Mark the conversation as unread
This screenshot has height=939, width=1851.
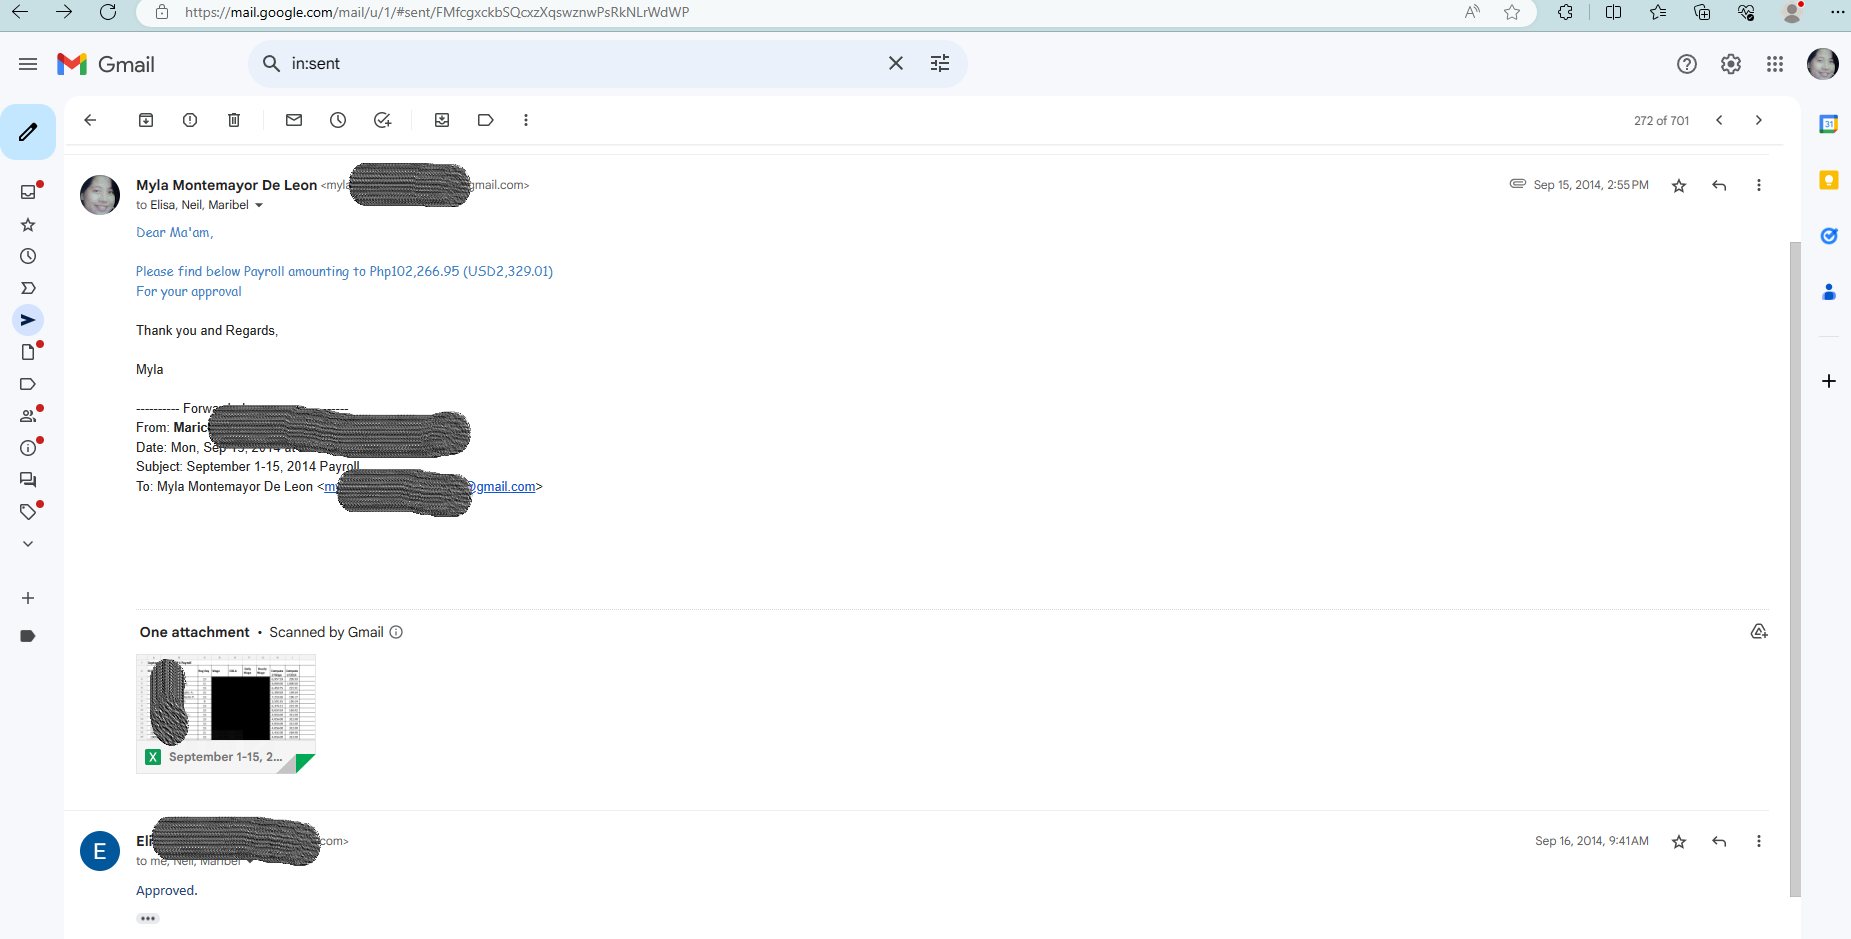click(x=294, y=120)
